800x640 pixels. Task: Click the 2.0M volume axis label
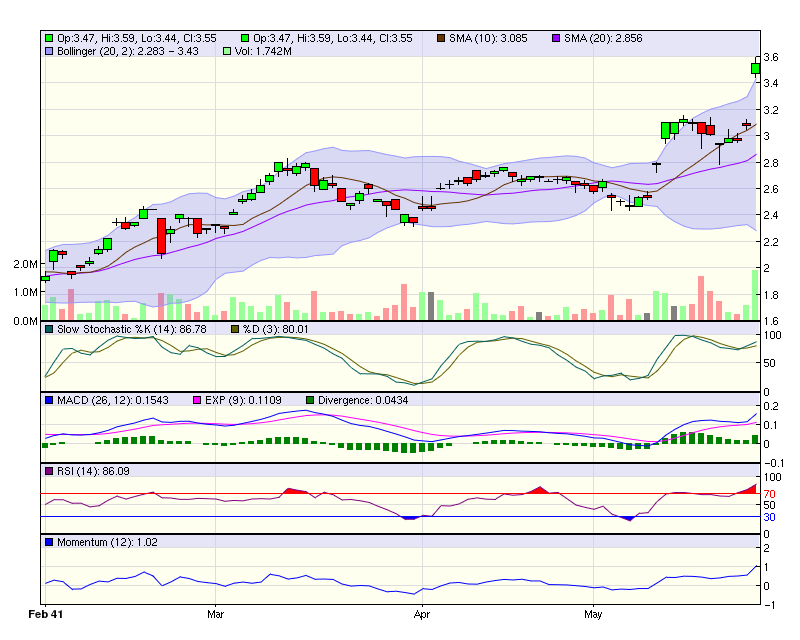point(26,264)
